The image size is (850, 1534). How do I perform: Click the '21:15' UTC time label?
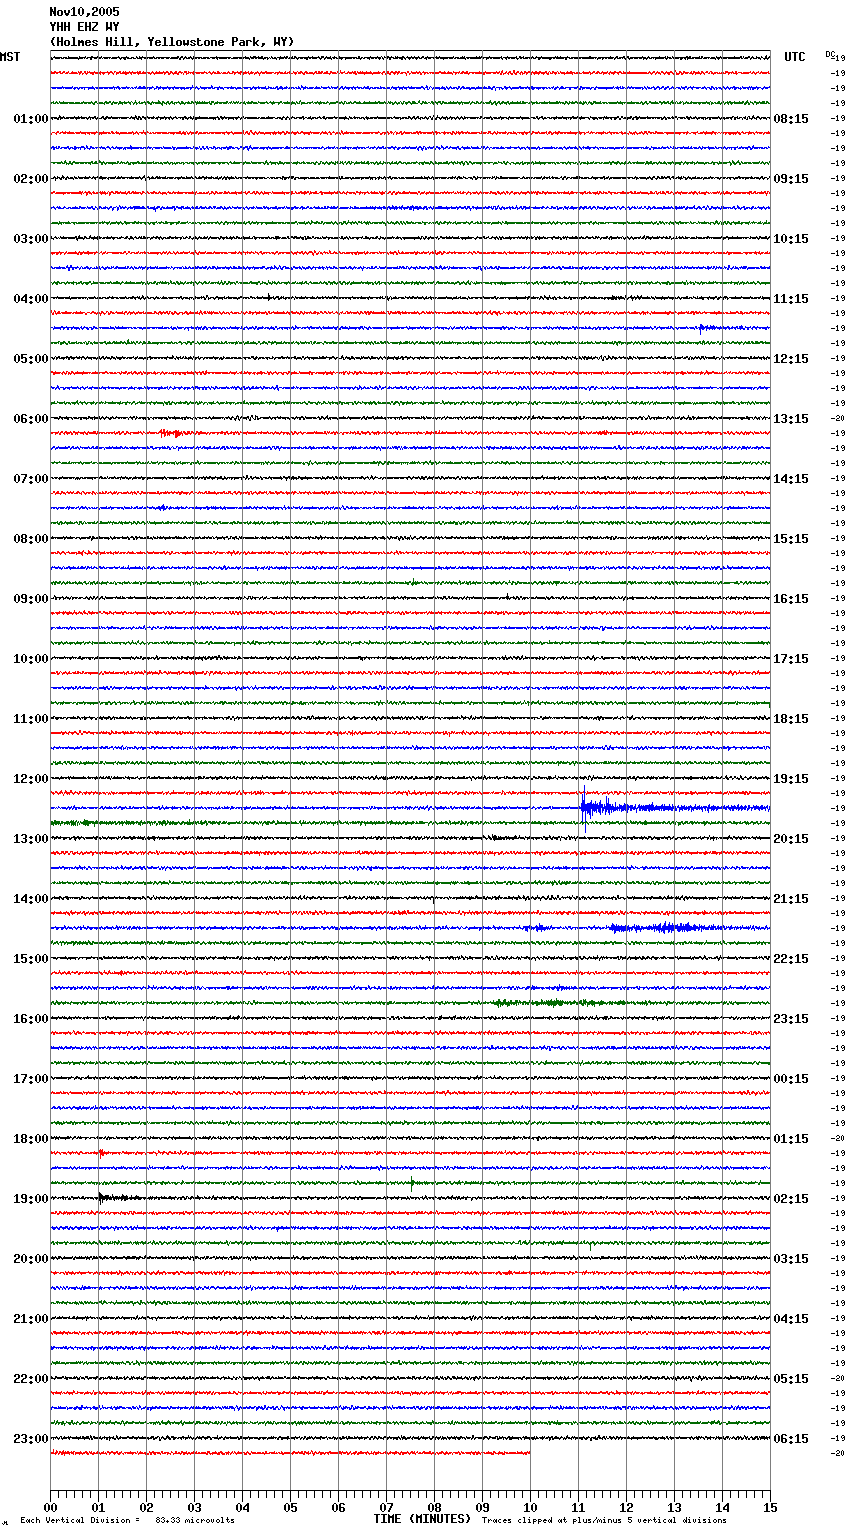click(x=791, y=899)
